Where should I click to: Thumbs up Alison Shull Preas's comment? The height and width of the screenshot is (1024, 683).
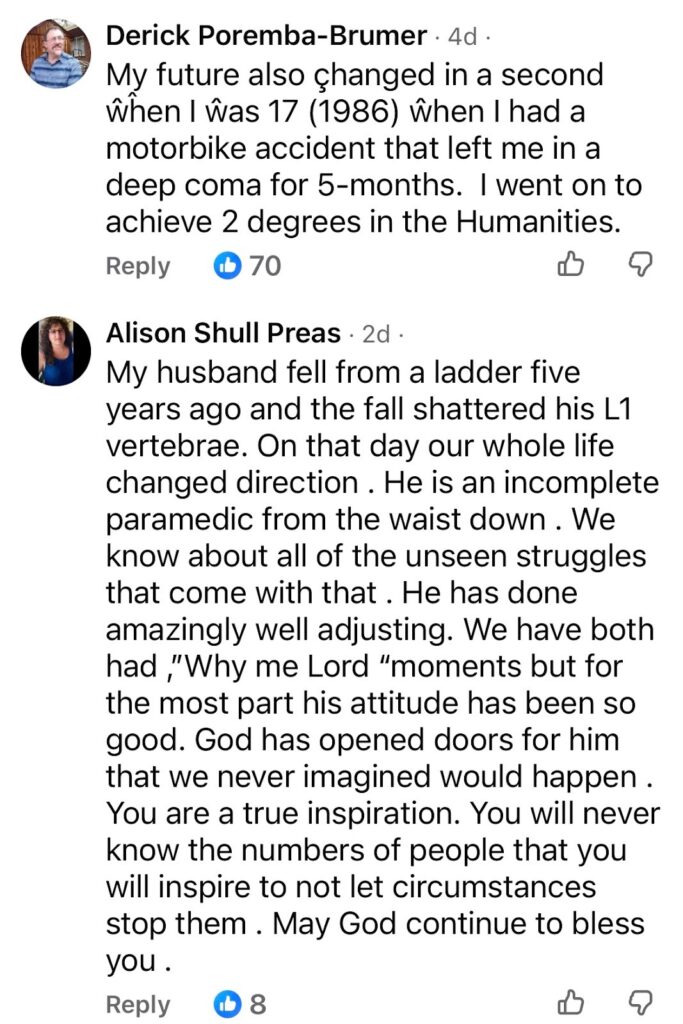pyautogui.click(x=570, y=1003)
